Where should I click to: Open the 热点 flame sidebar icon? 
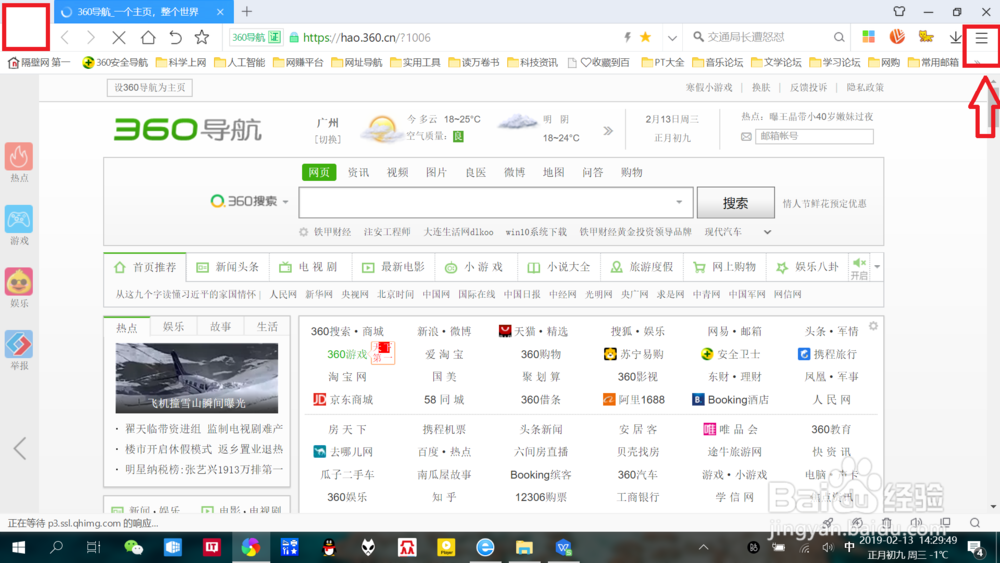[x=19, y=156]
